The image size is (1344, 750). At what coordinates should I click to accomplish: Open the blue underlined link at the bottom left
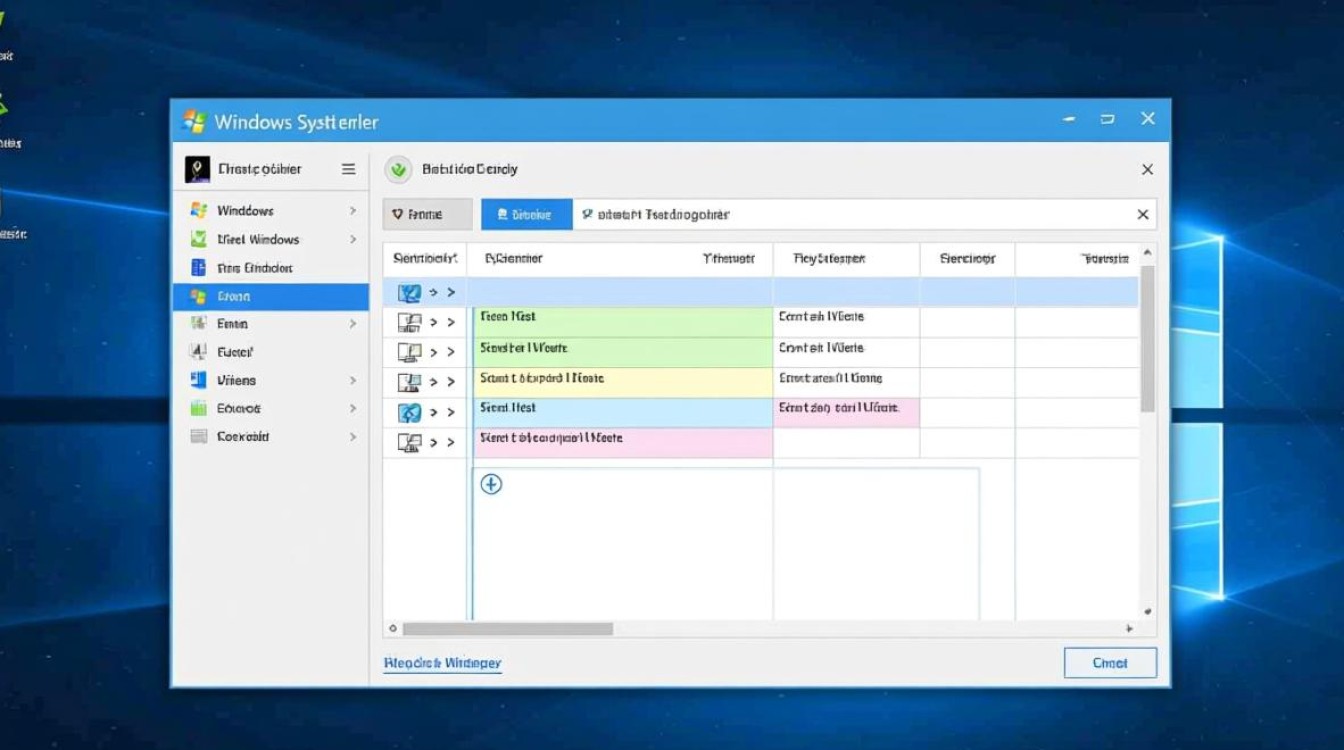(x=442, y=663)
